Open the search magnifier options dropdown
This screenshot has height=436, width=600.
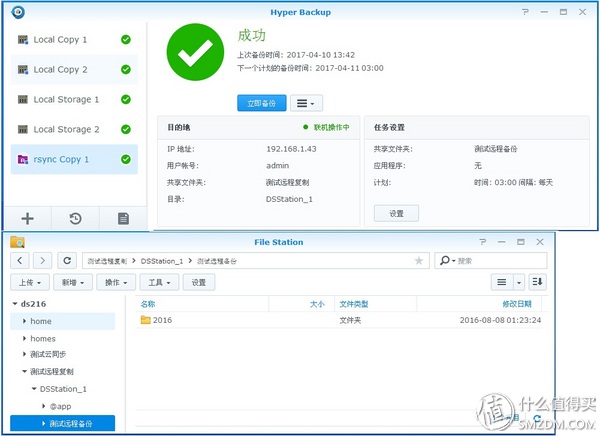447,261
